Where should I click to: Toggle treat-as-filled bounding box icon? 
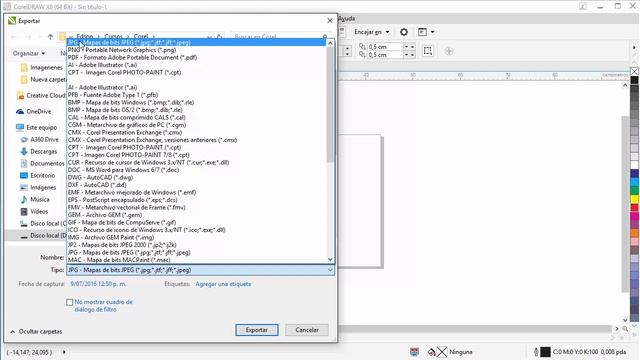[x=428, y=51]
